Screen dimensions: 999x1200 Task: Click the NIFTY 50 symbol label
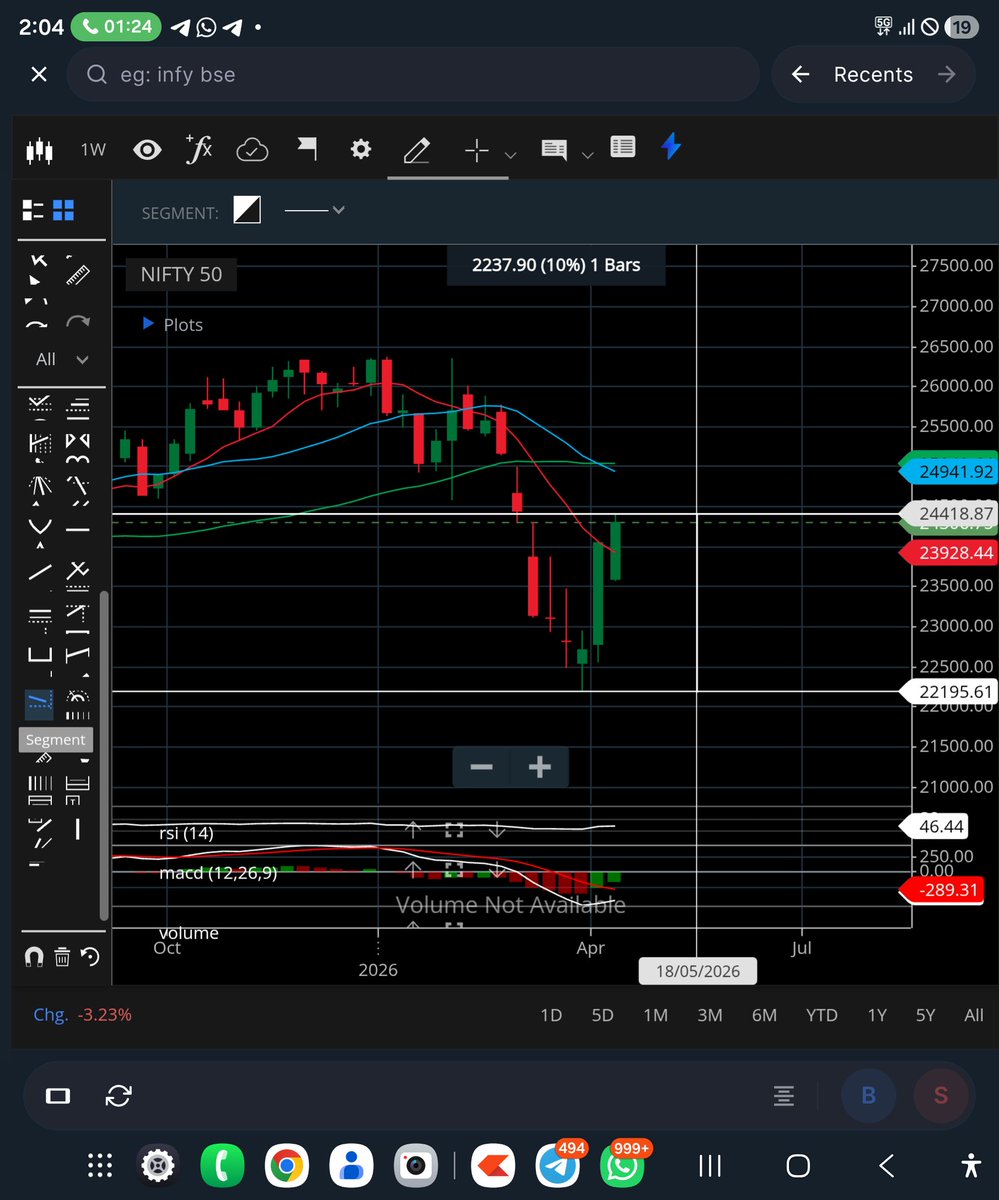[181, 274]
